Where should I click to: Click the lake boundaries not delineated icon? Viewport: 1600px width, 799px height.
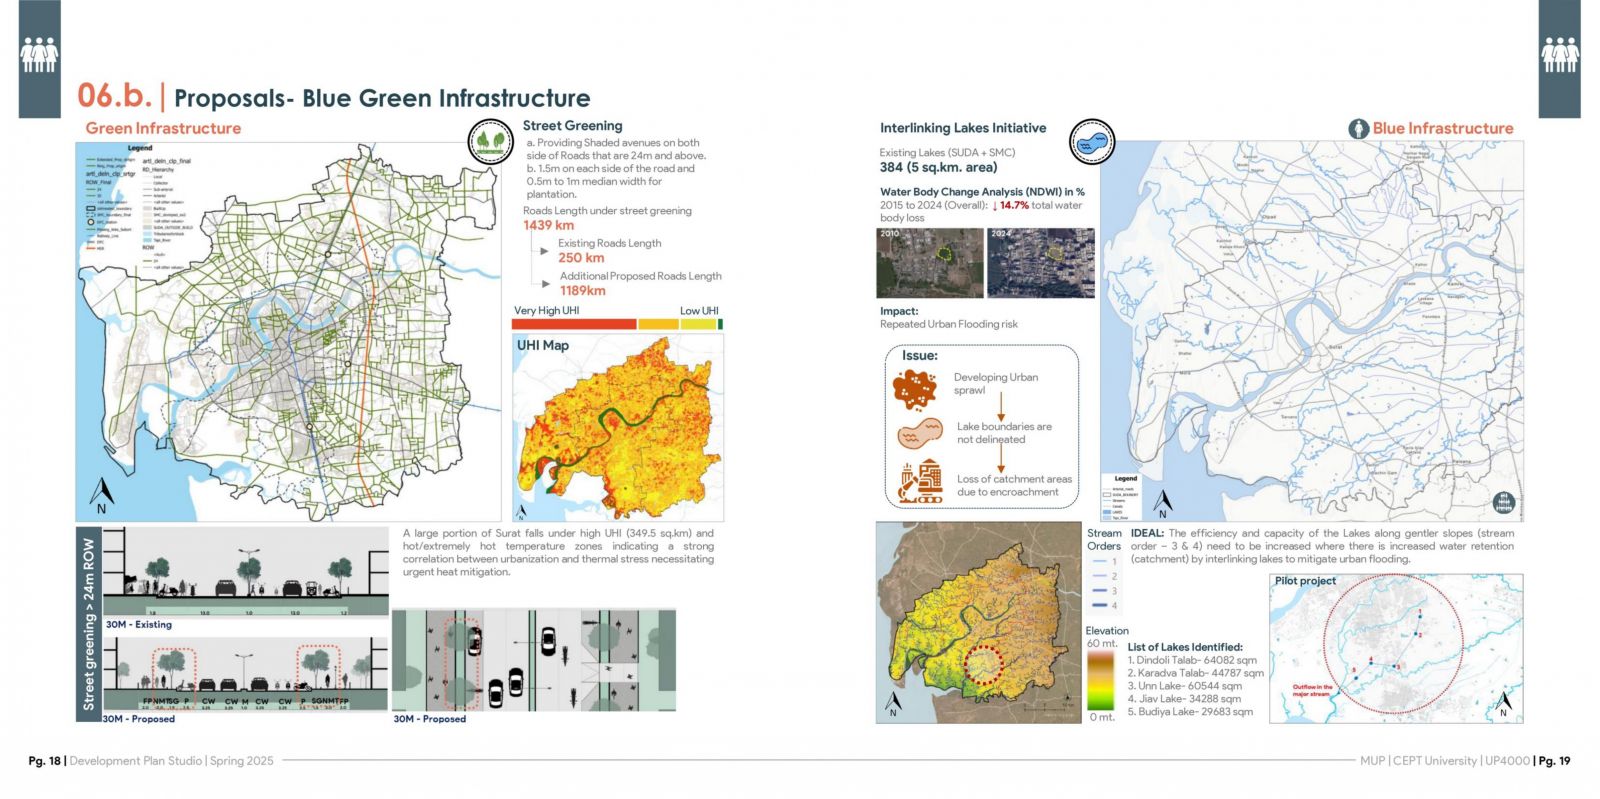920,433
